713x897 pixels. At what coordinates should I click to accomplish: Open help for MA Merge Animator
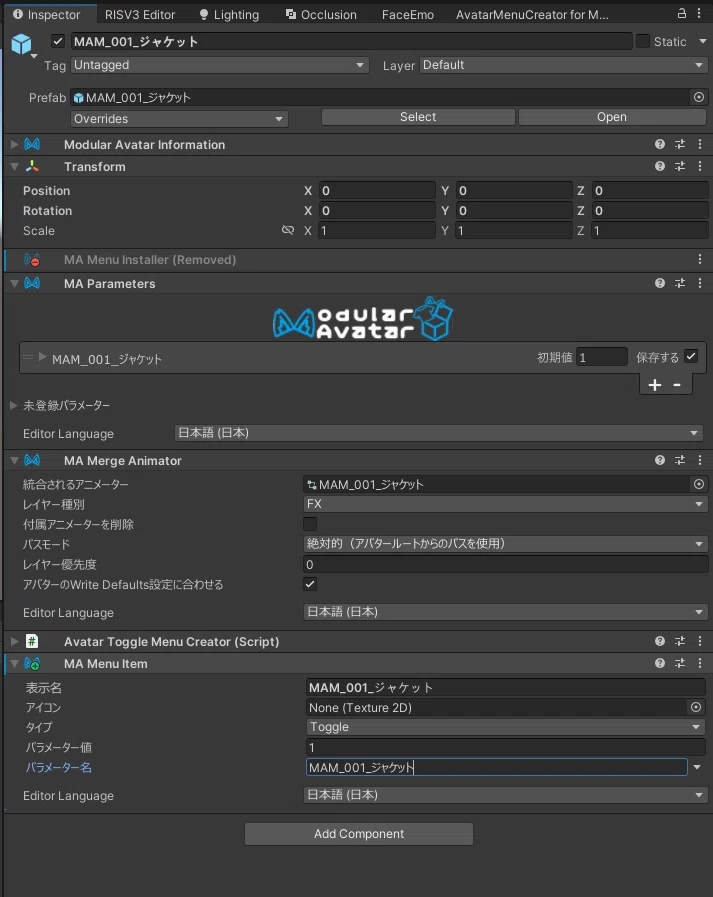pyautogui.click(x=660, y=460)
